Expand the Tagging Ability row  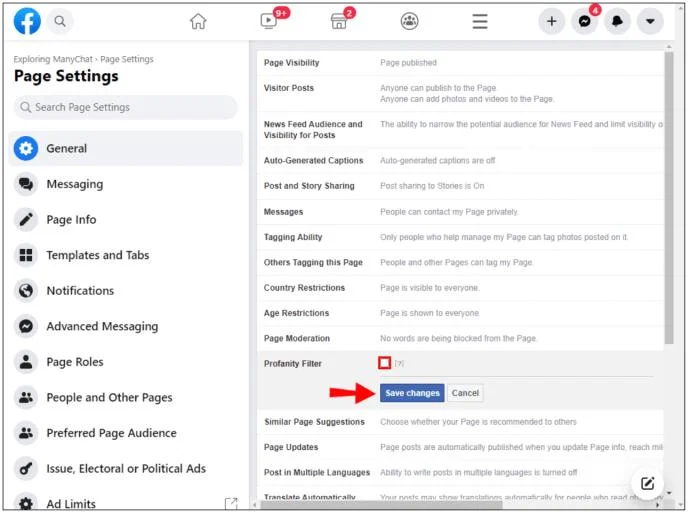[460, 237]
